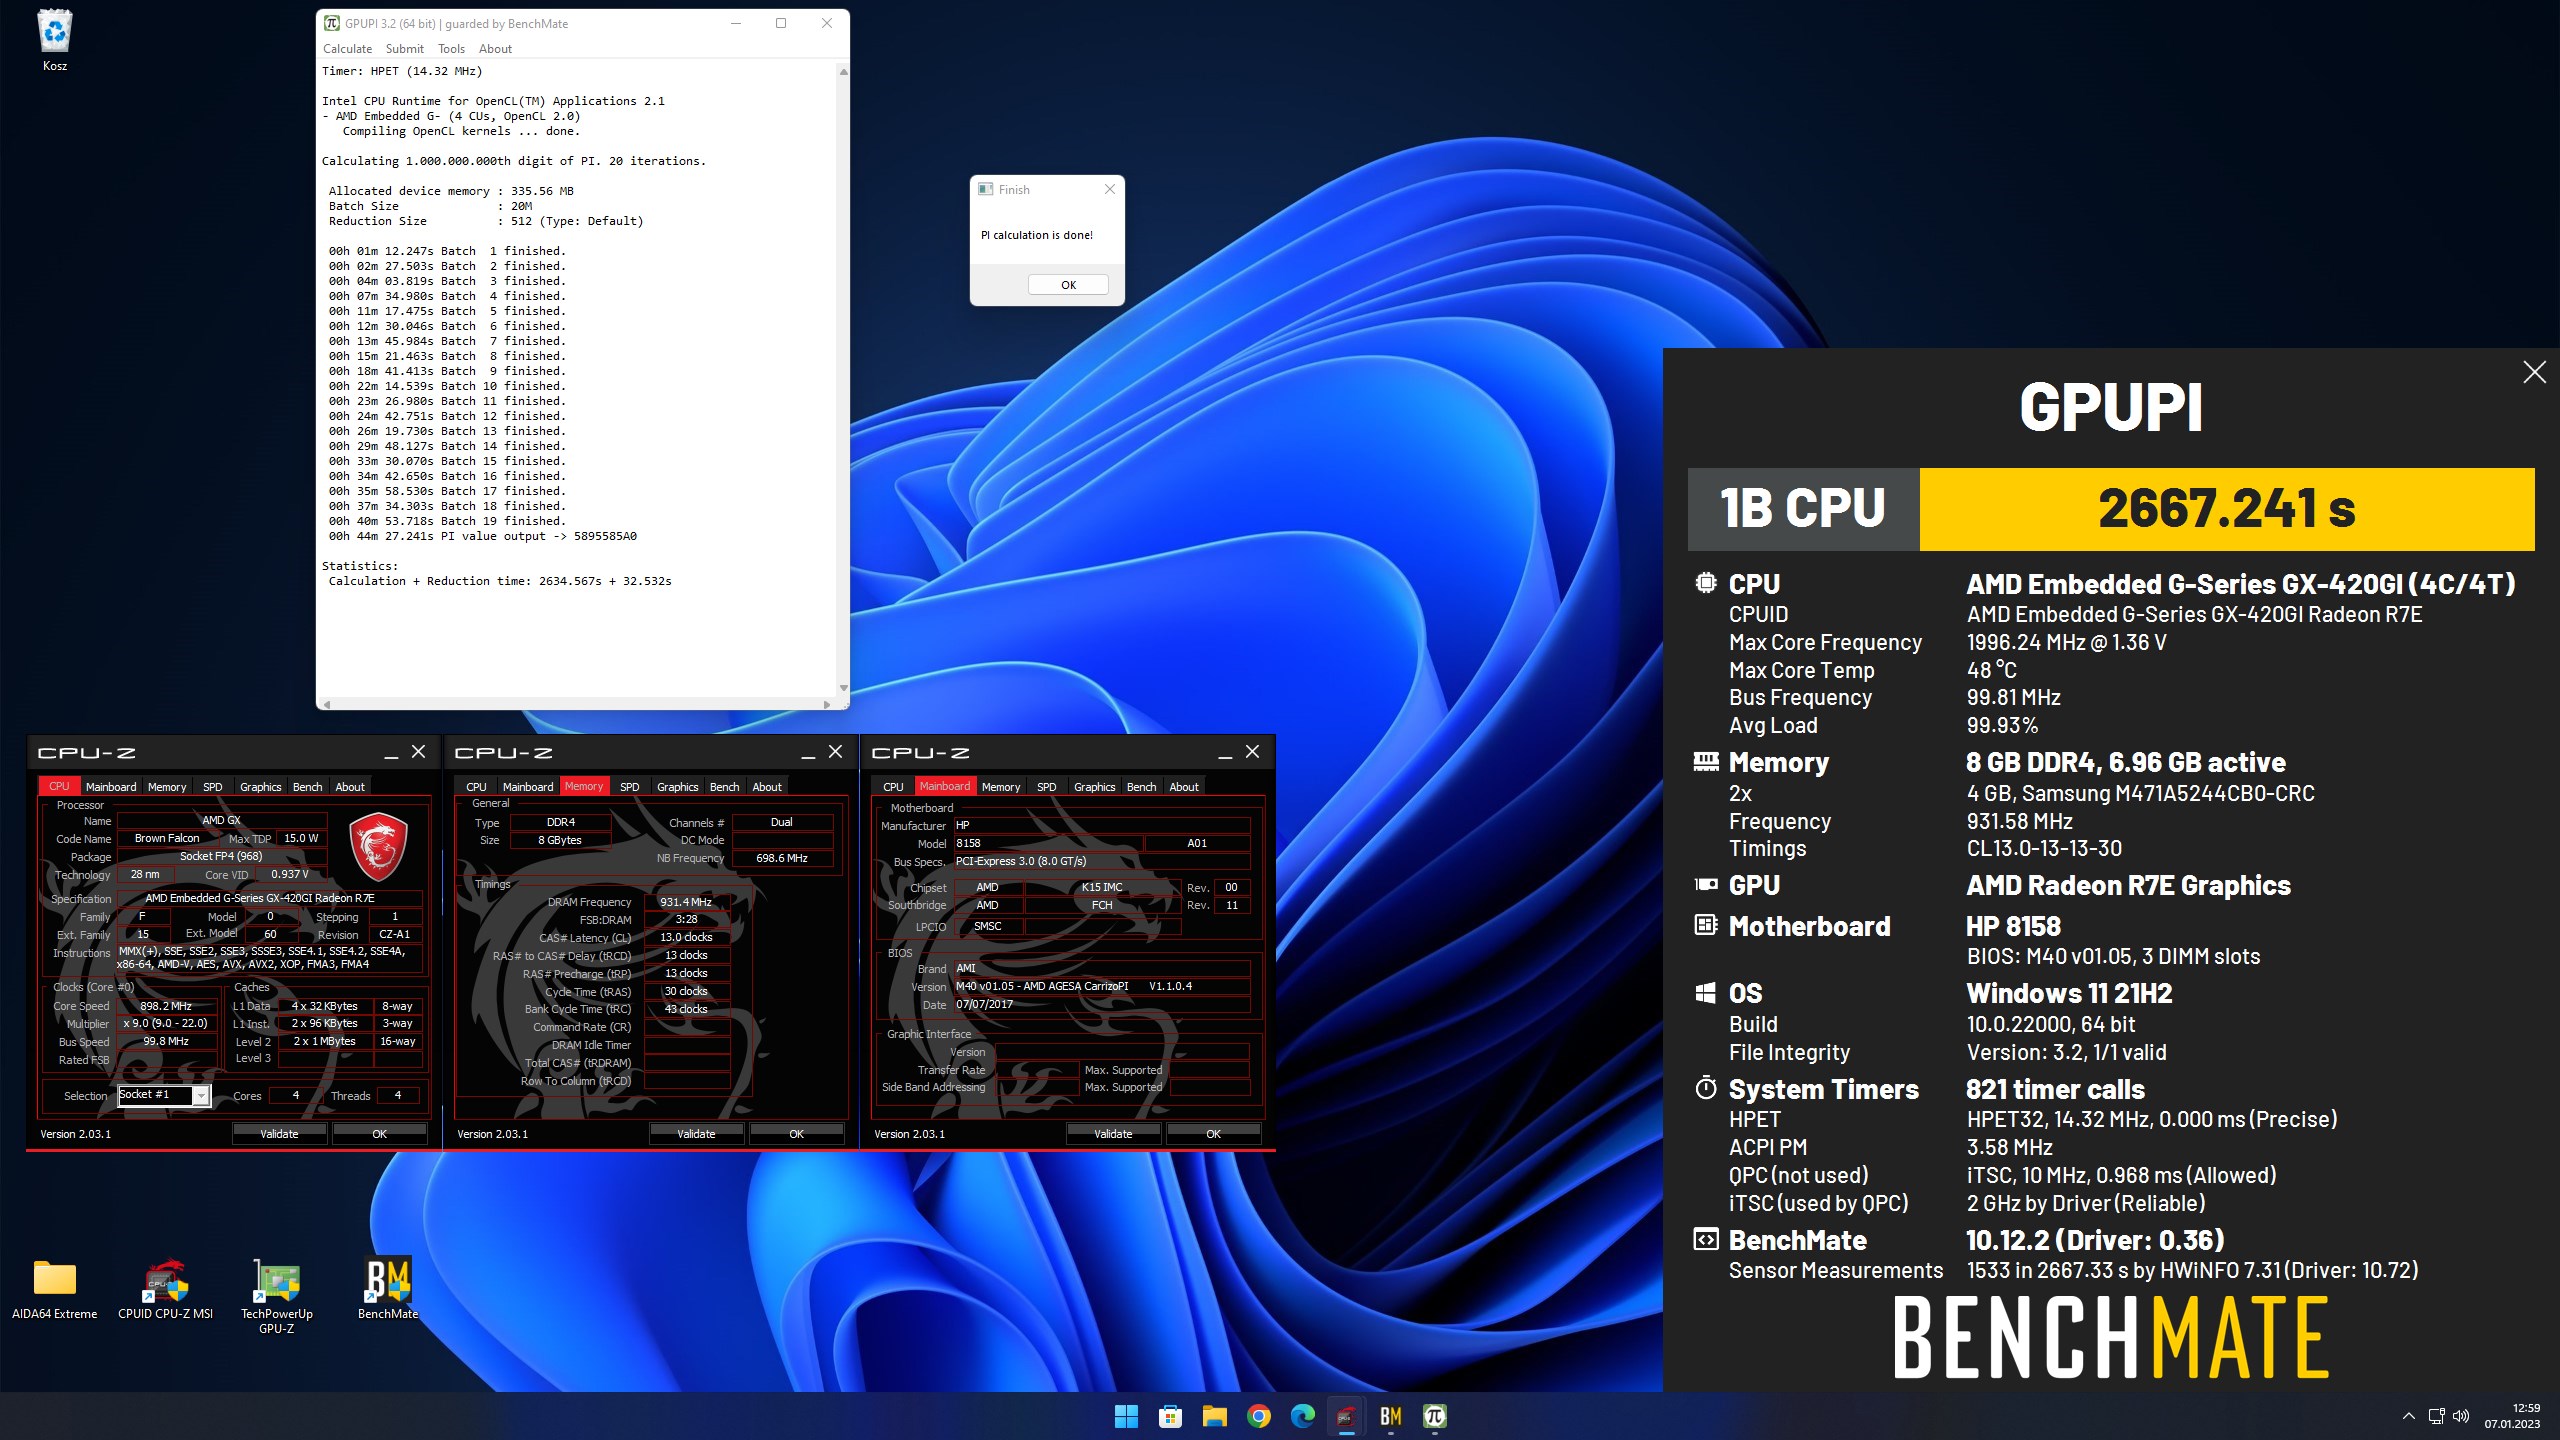This screenshot has width=2560, height=1440.
Task: Click MSI dragon logo in CPU-Z
Action: click(378, 847)
